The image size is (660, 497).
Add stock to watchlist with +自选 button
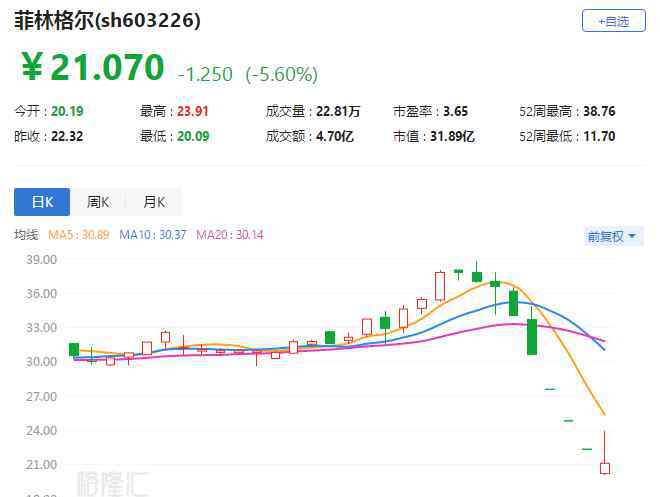click(x=614, y=20)
